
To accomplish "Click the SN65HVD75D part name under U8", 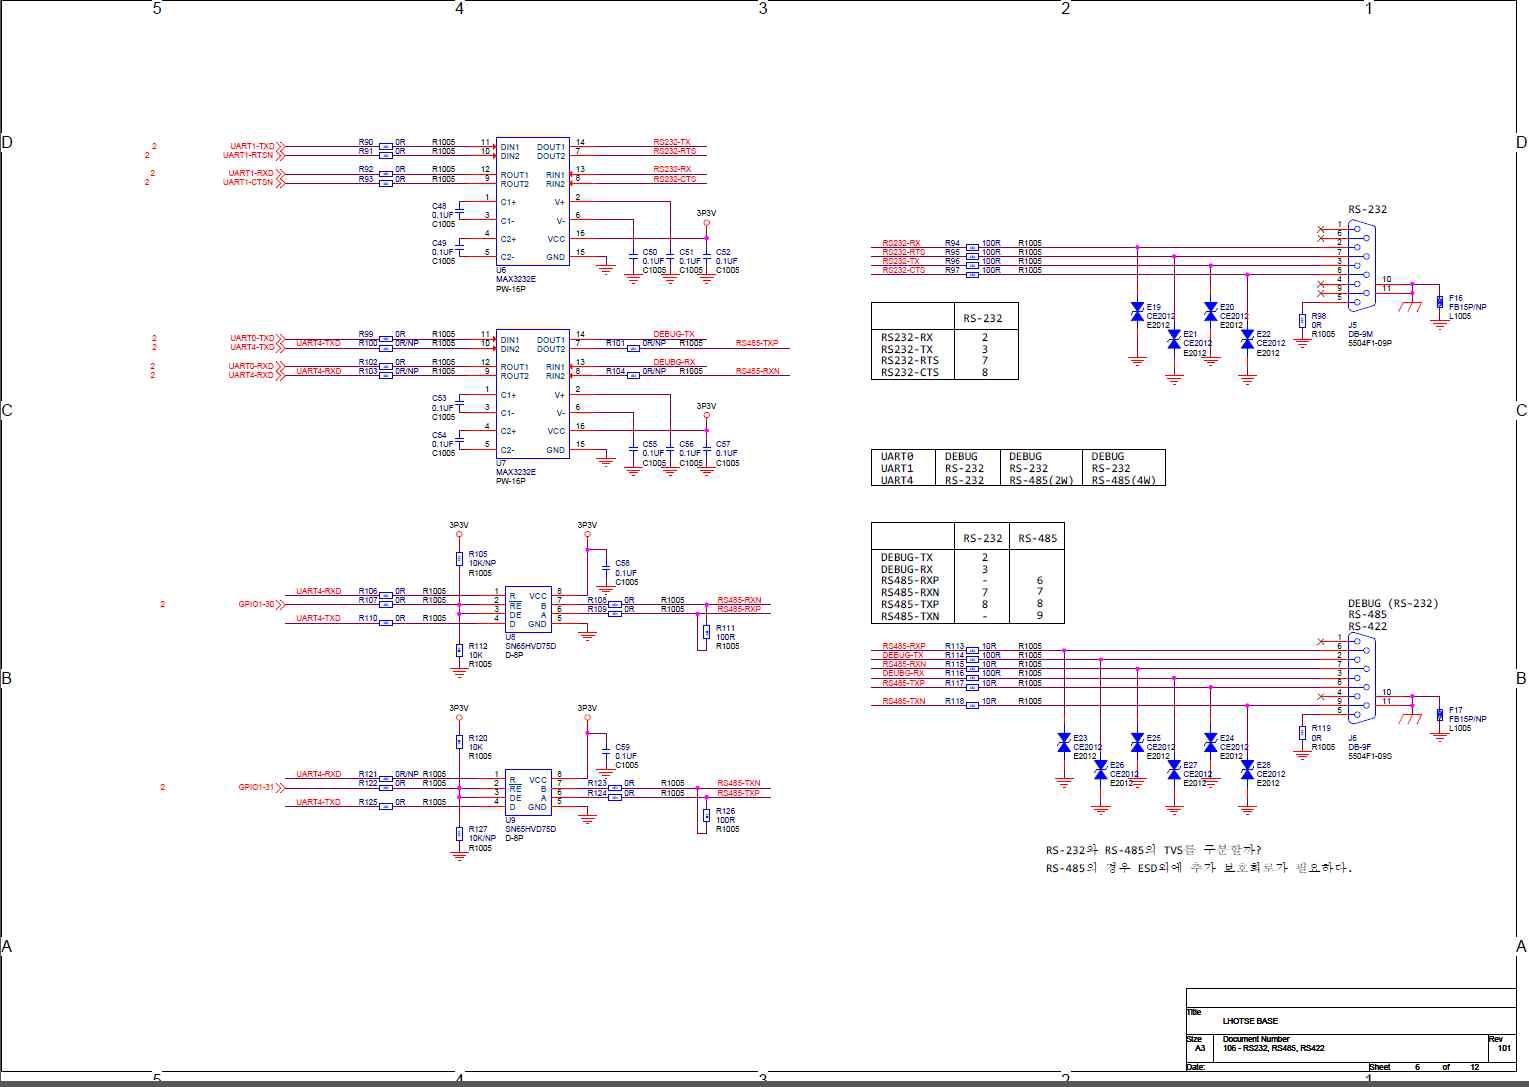I will (x=531, y=646).
